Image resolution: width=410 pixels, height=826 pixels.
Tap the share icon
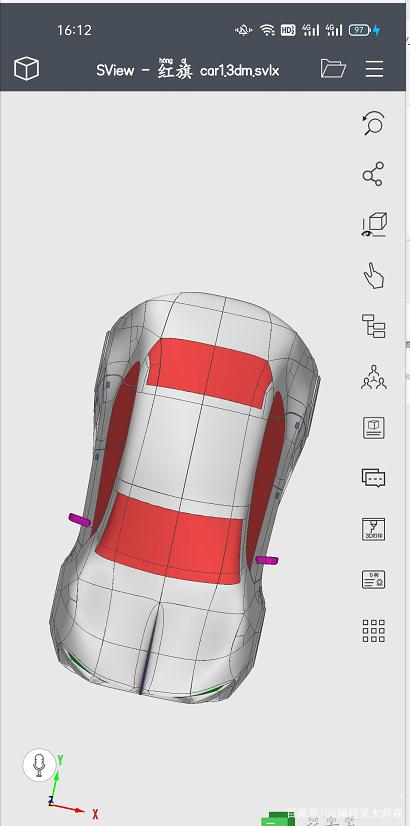tap(373, 174)
